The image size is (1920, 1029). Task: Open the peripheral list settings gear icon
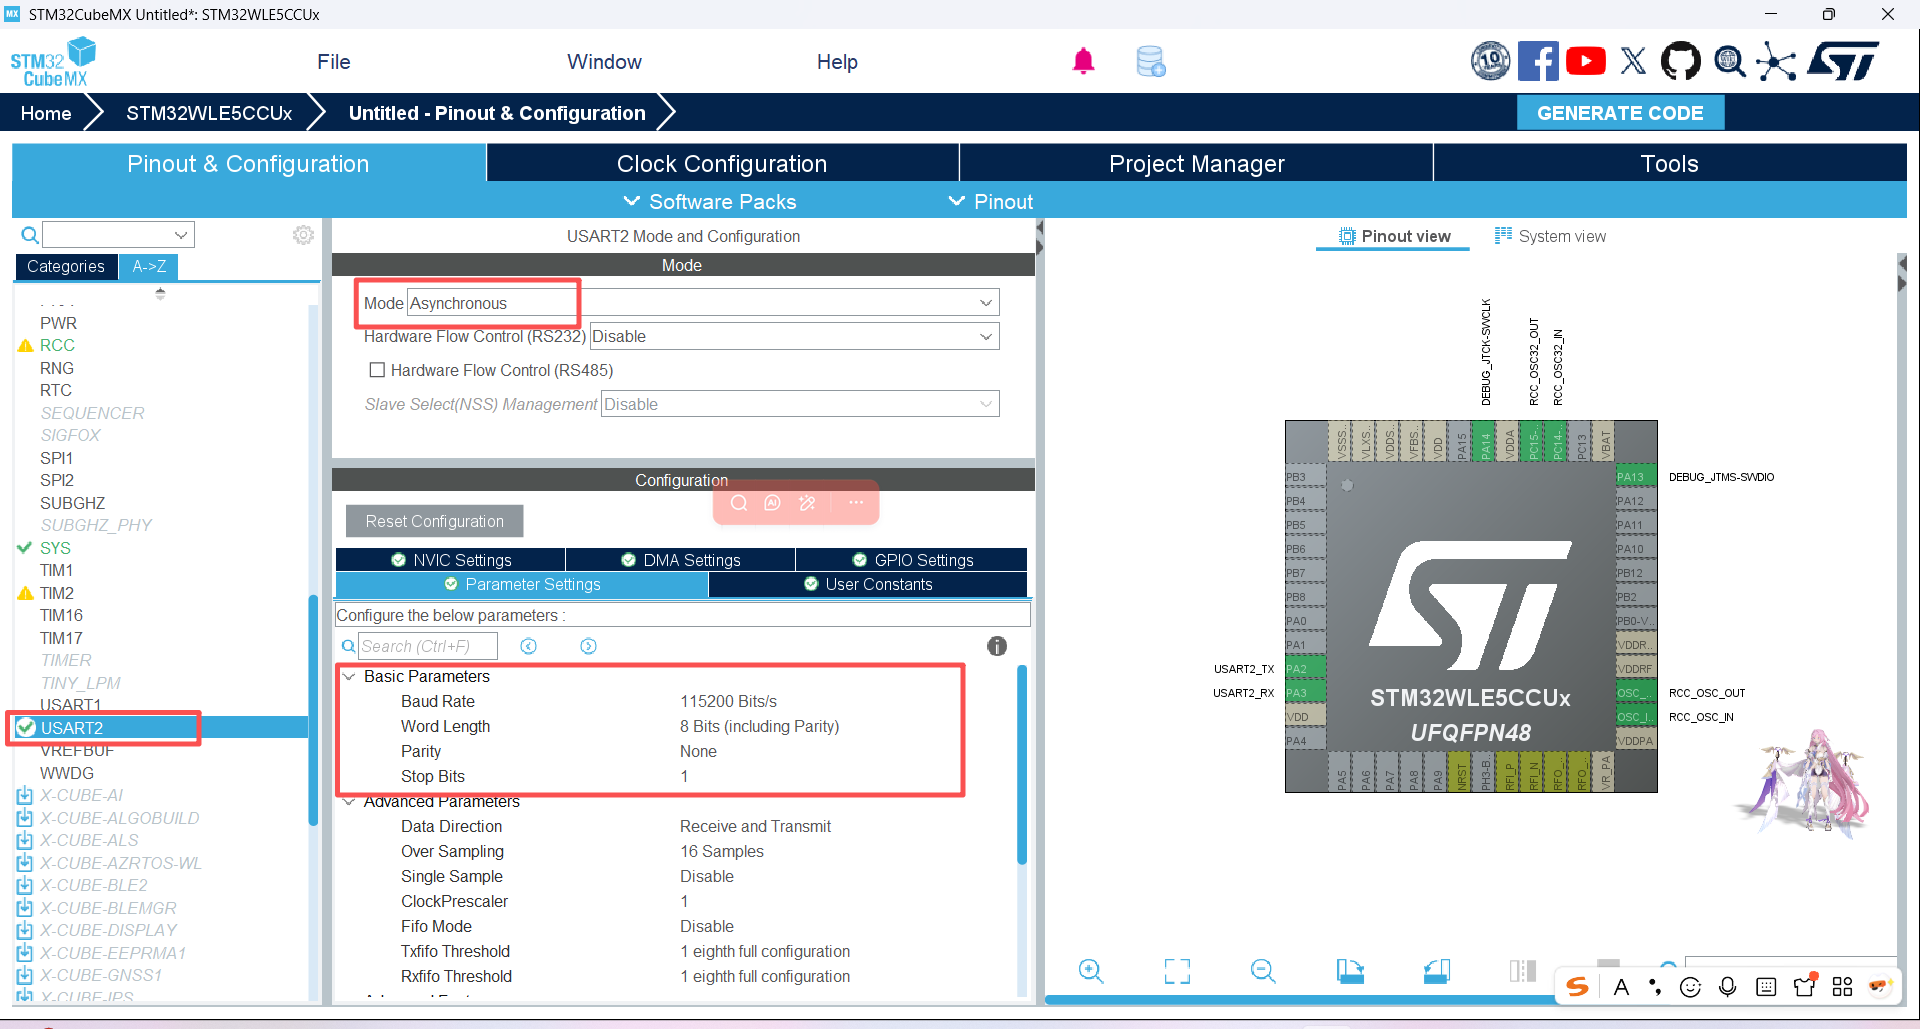click(303, 235)
